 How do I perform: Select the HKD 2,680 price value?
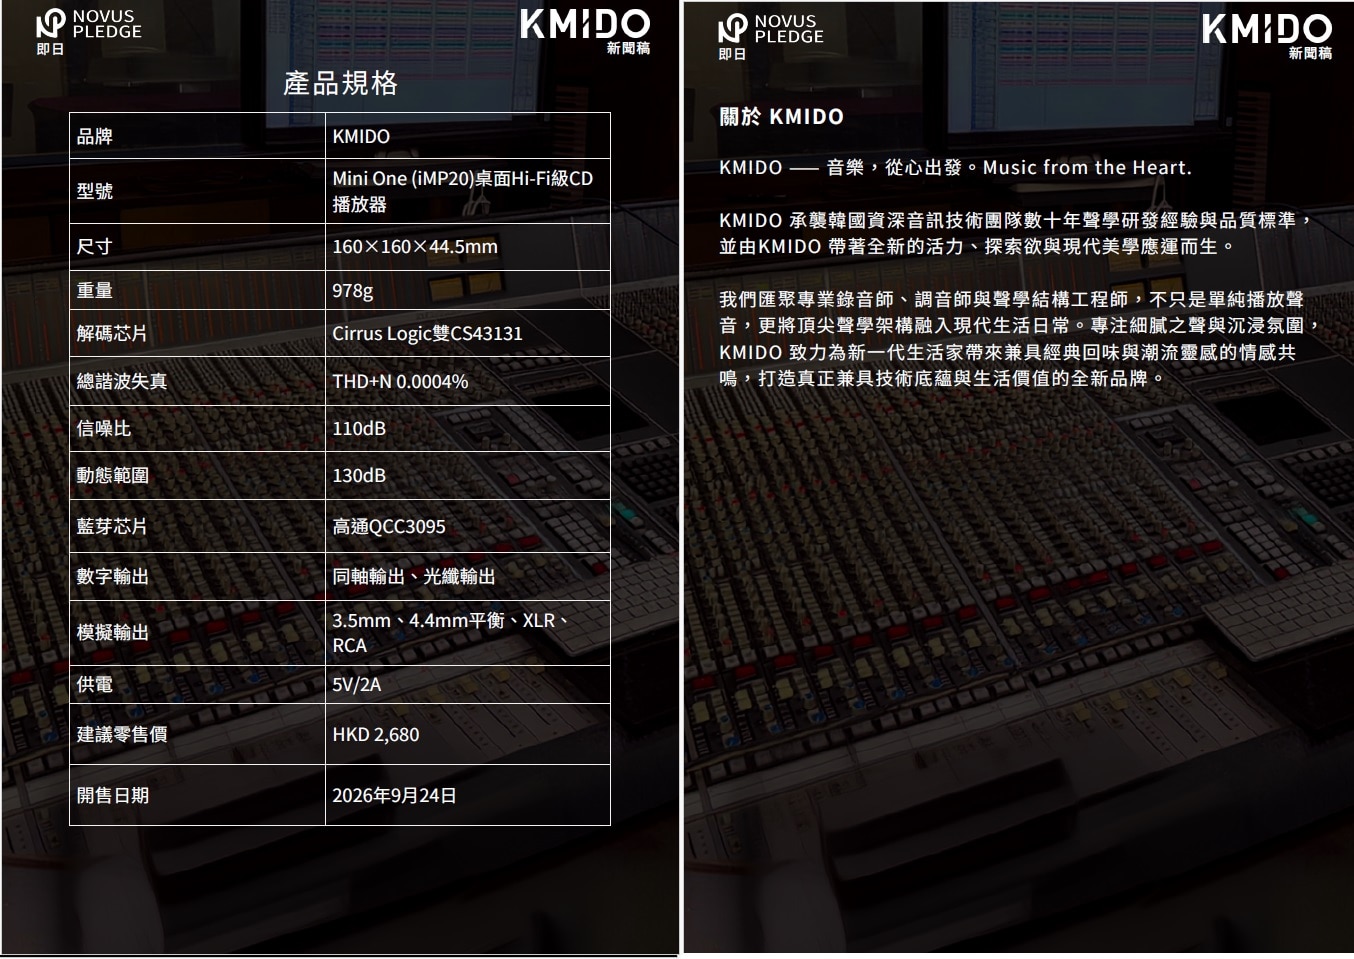[x=376, y=734]
